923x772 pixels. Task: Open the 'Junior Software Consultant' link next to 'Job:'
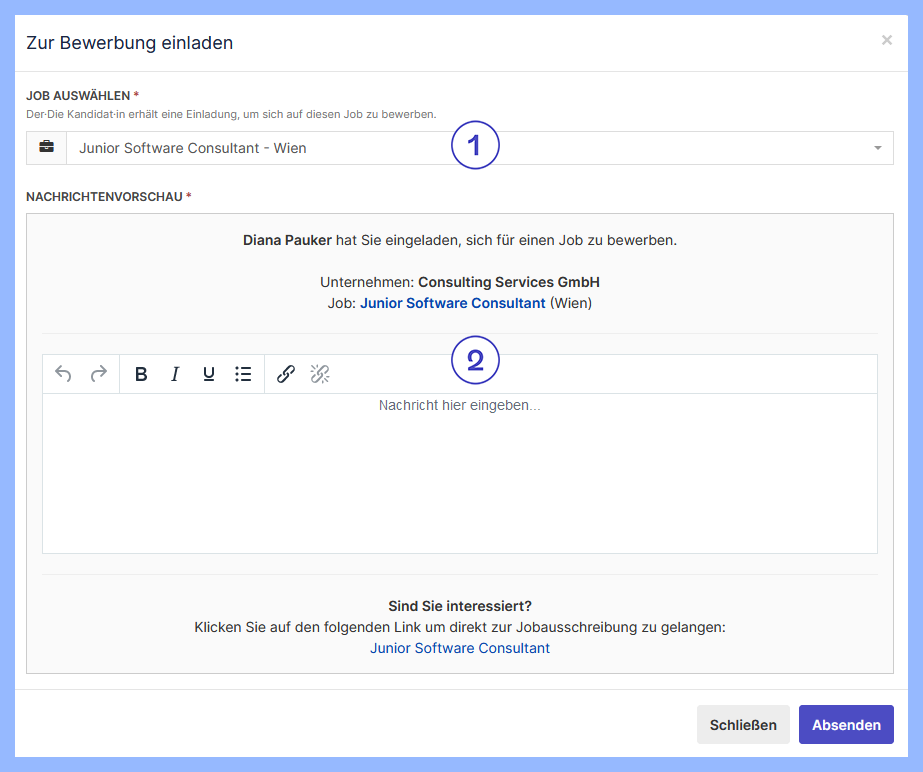pyautogui.click(x=452, y=303)
